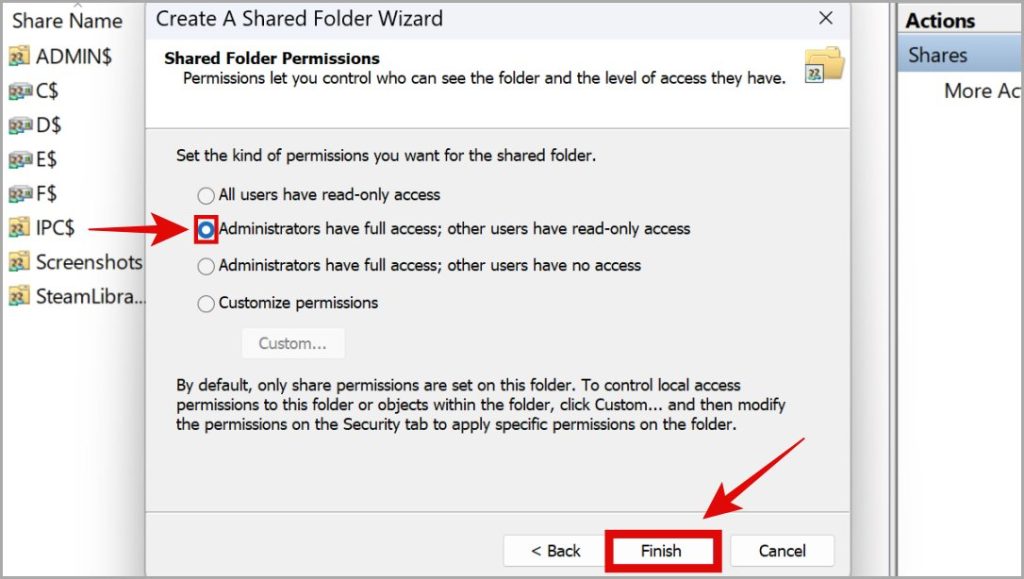Select administrators full, others read-only access
The width and height of the screenshot is (1024, 579).
206,230
